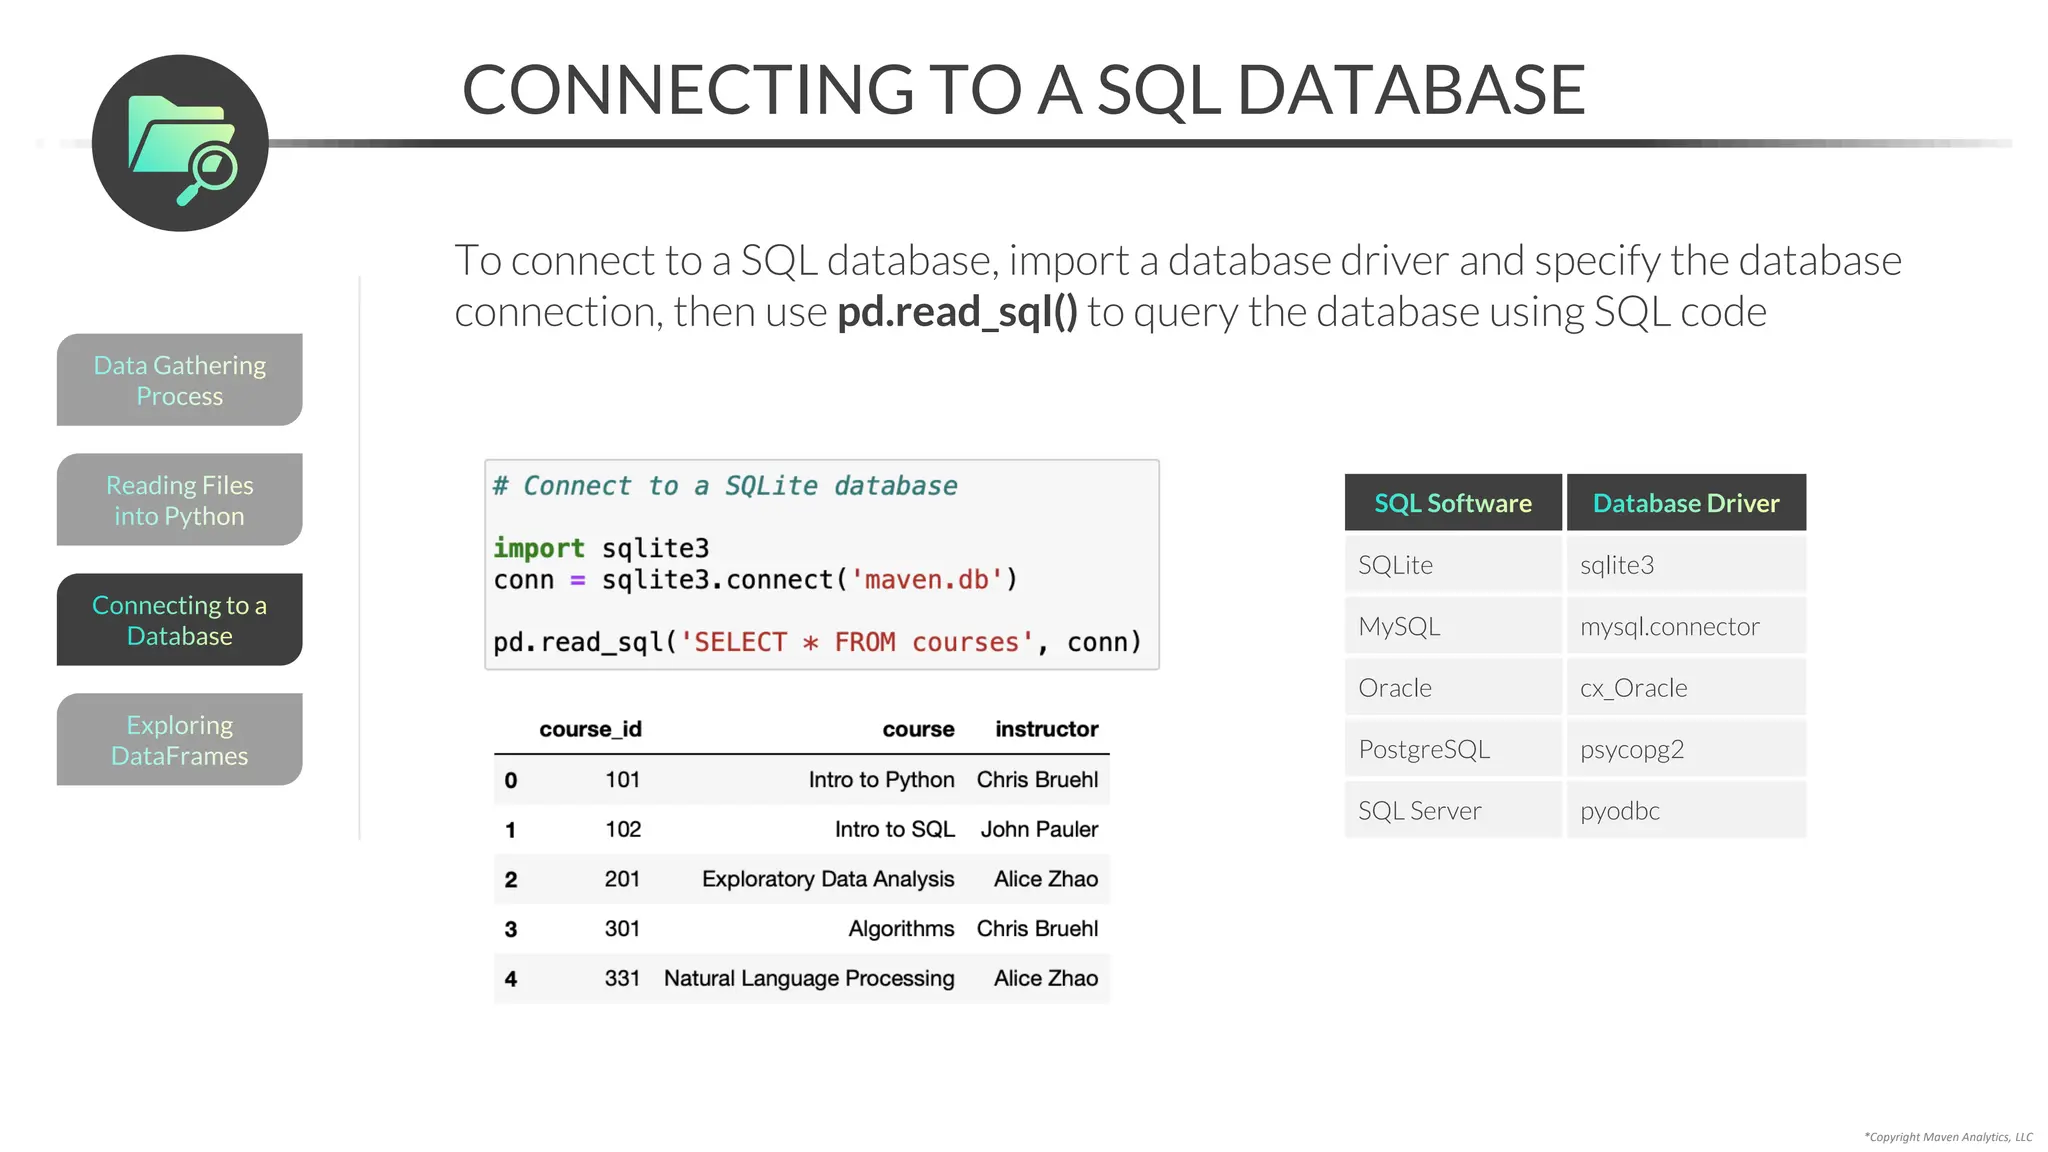This screenshot has height=1152, width=2048.
Task: Click the sqlite3.connect('maven.db') line
Action: point(756,580)
